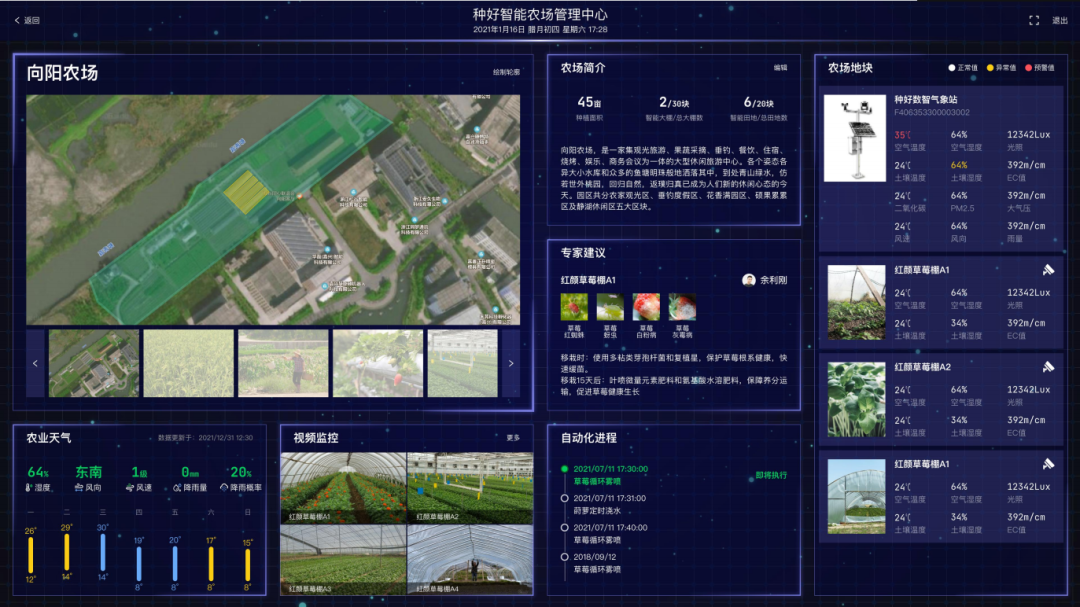The image size is (1080, 607).
Task: Click the red 35℃ air temperature value
Action: click(902, 135)
